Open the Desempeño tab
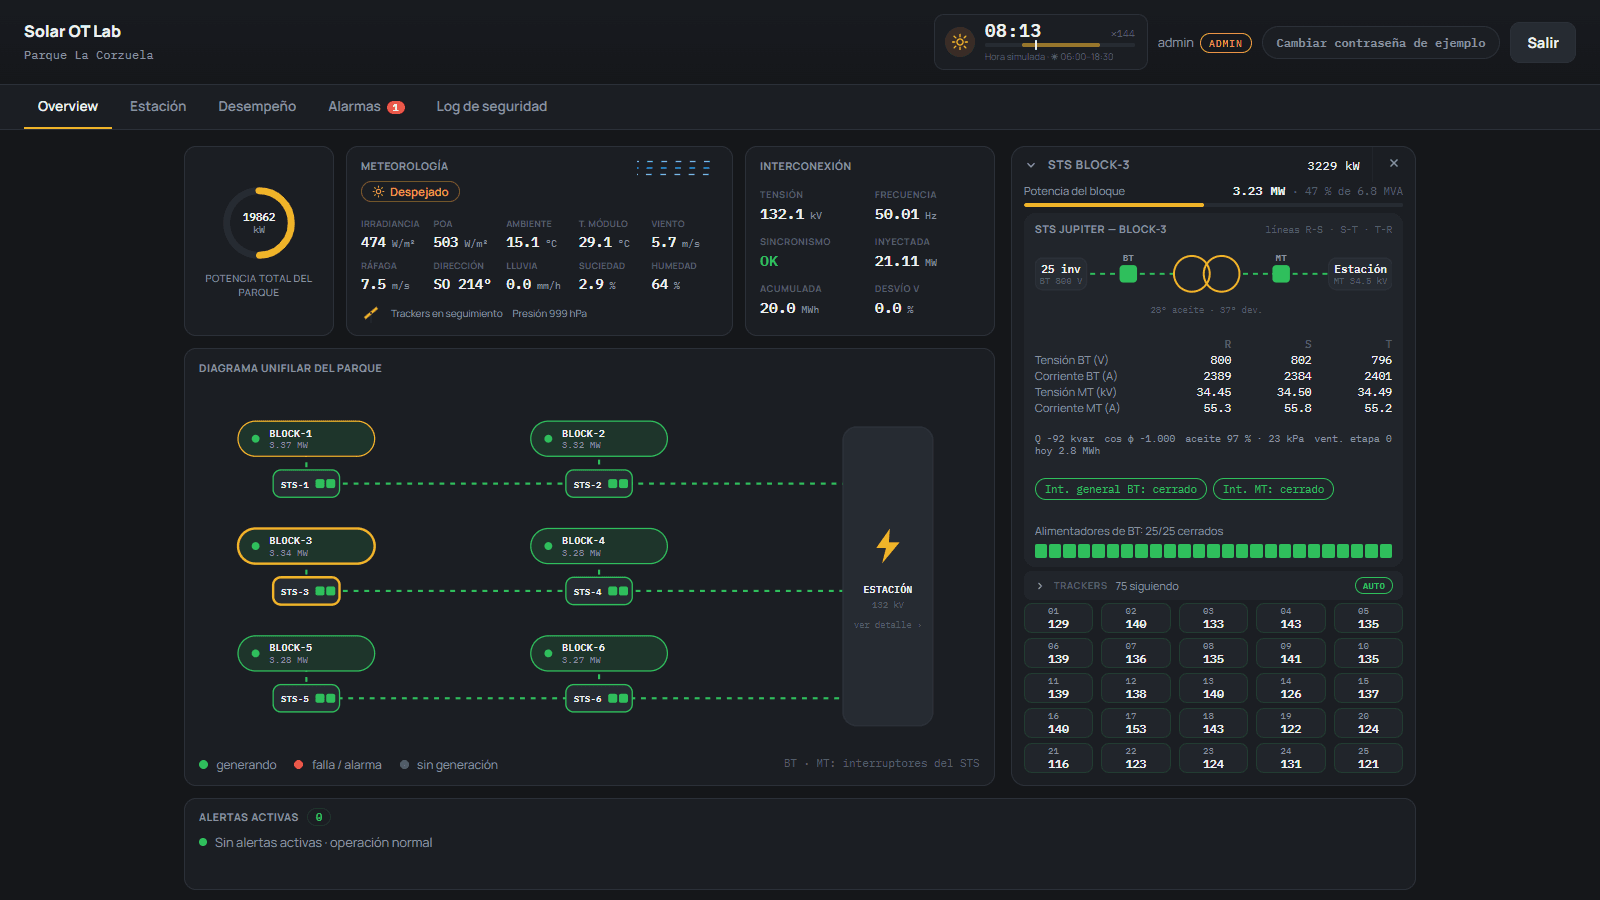The image size is (1600, 900). tap(257, 107)
